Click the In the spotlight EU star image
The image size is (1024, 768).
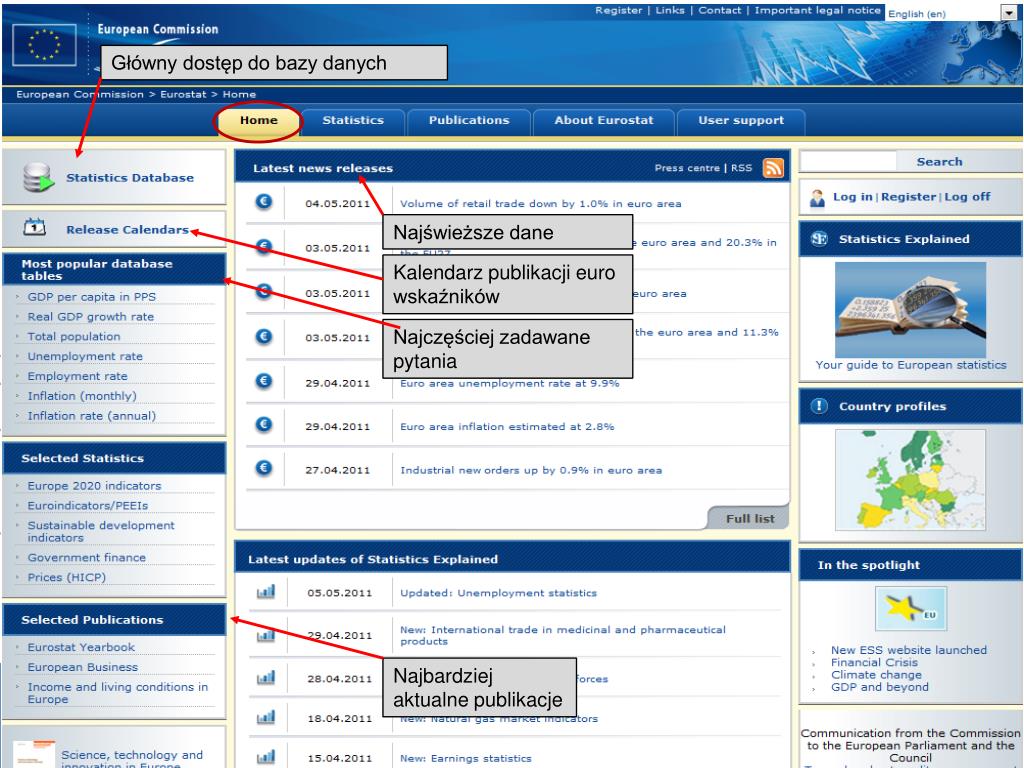(911, 608)
